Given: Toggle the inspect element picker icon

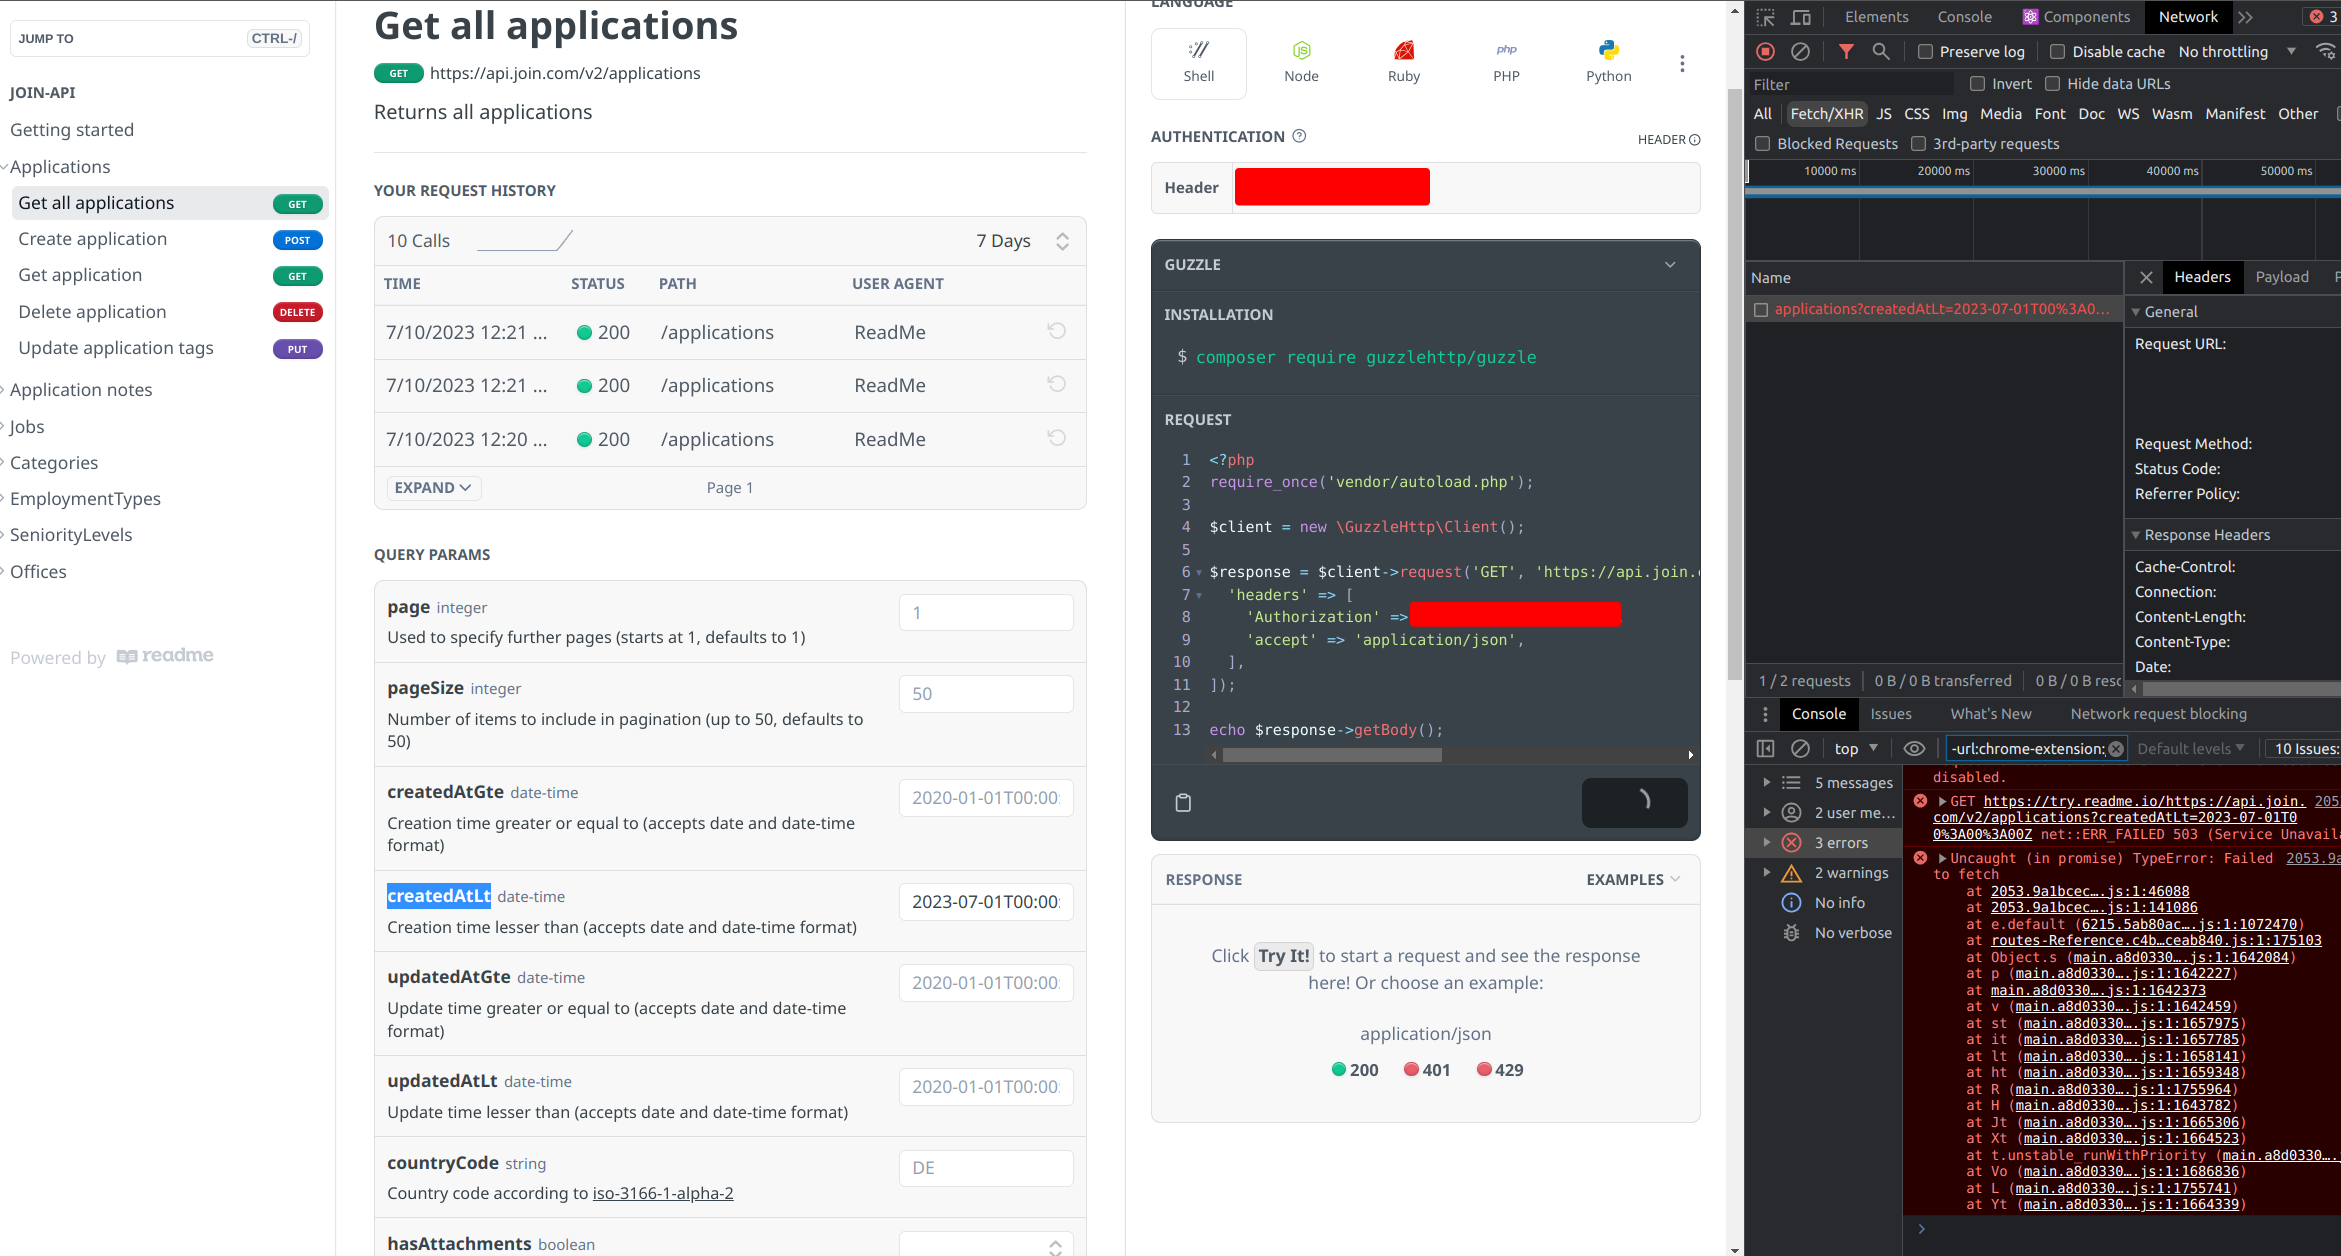Looking at the screenshot, I should (x=1766, y=17).
